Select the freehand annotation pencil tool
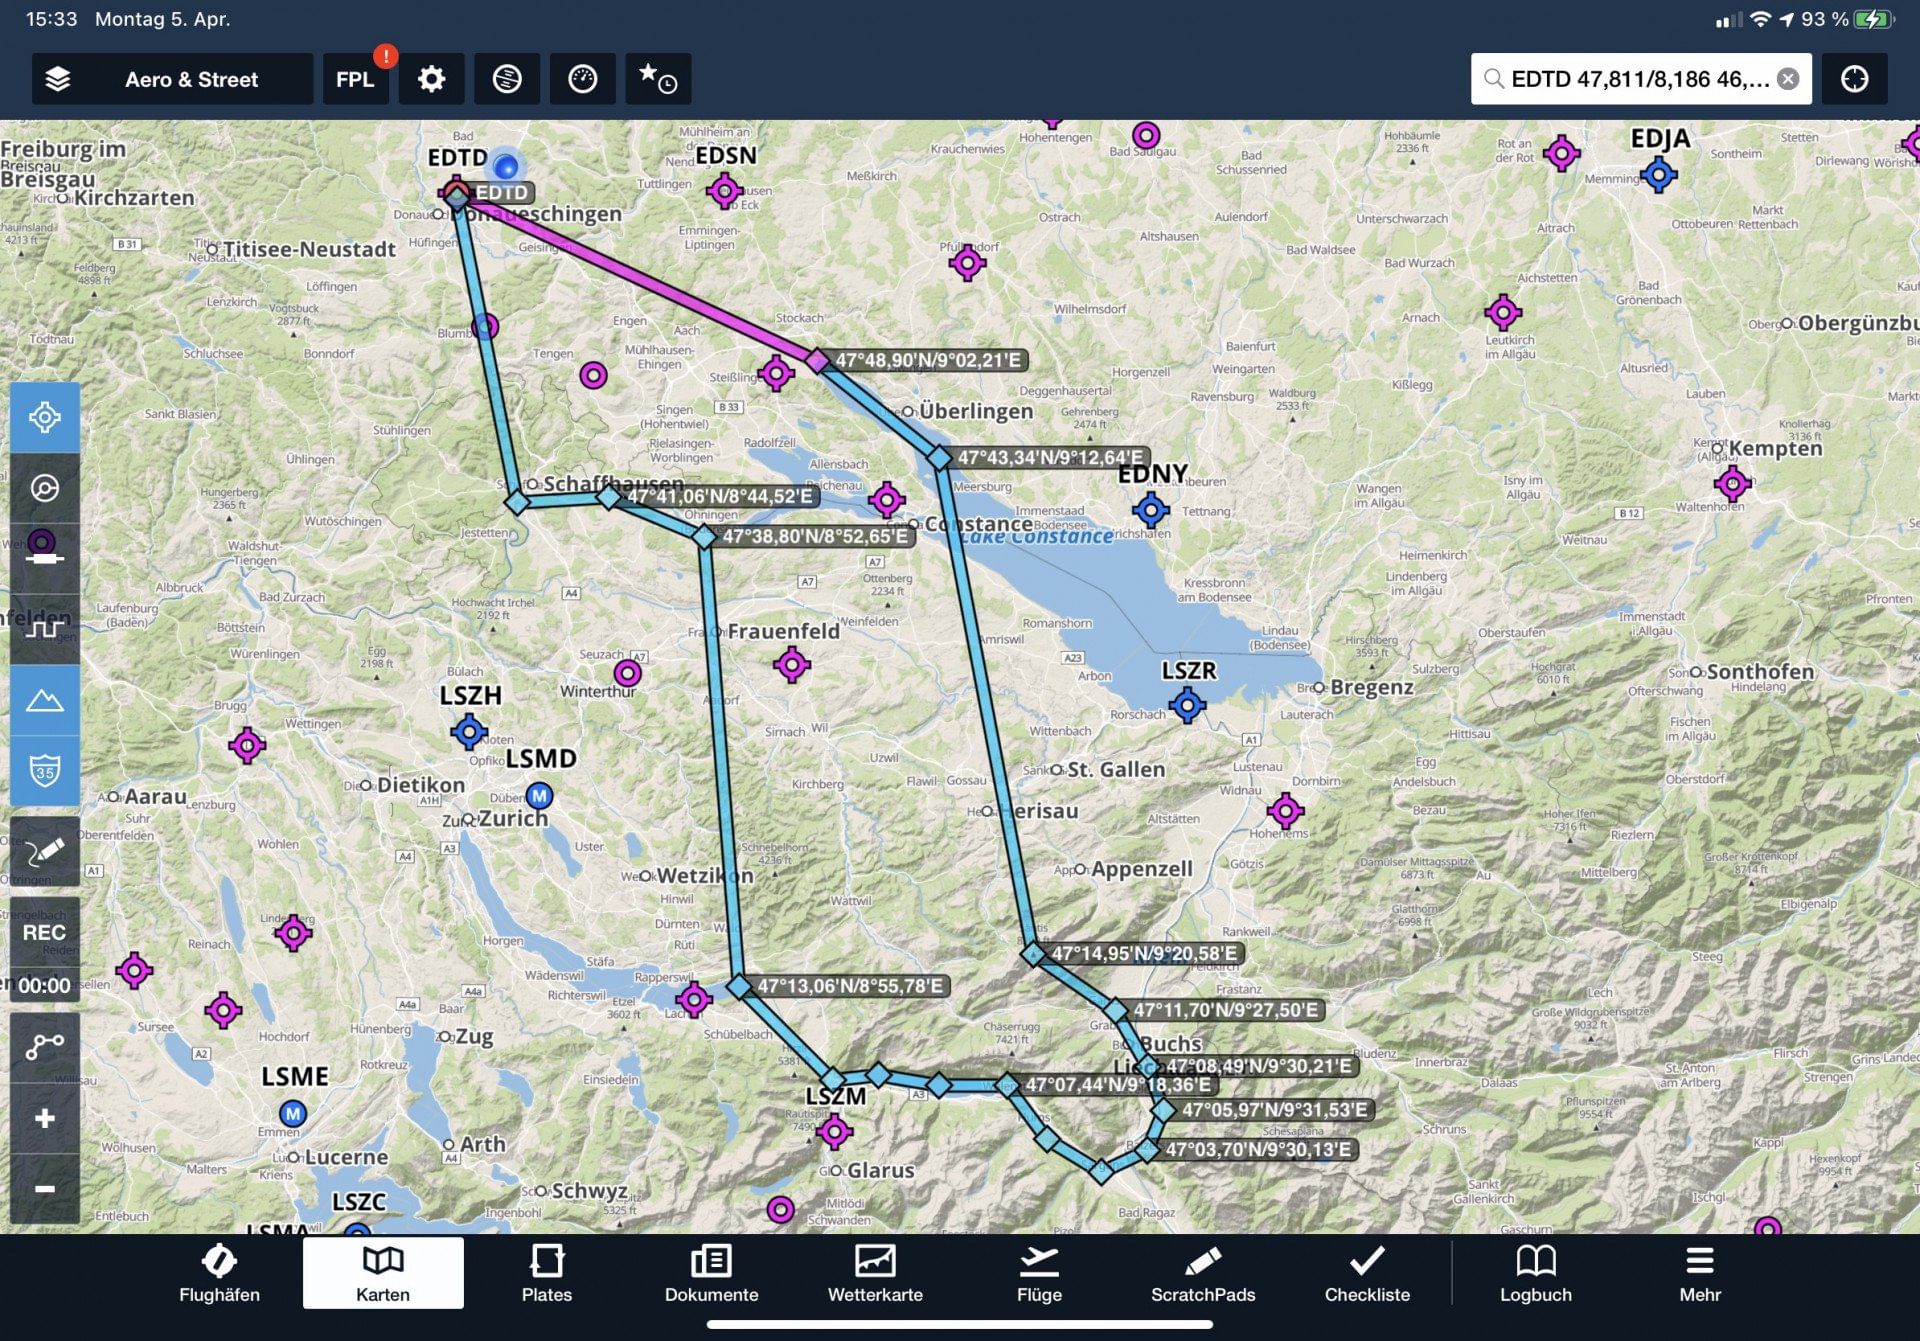Viewport: 1920px width, 1341px height. point(44,852)
